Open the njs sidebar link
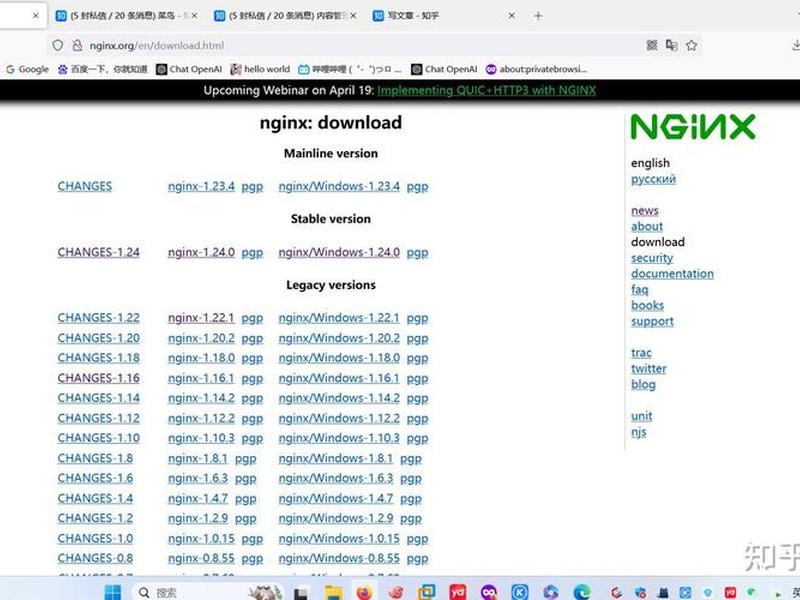 (x=638, y=432)
